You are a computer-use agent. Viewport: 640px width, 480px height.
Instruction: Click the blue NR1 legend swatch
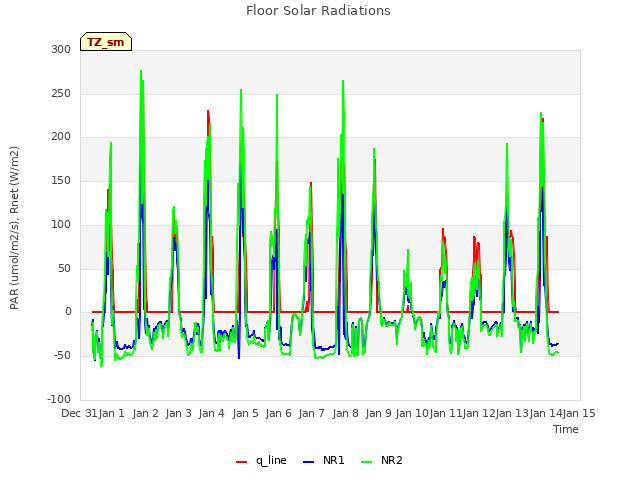(x=309, y=462)
